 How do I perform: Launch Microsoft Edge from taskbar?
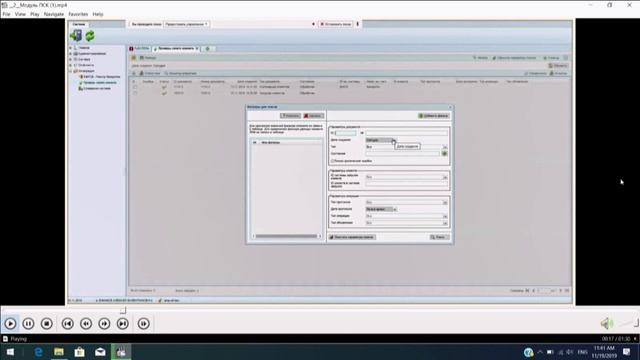38,352
